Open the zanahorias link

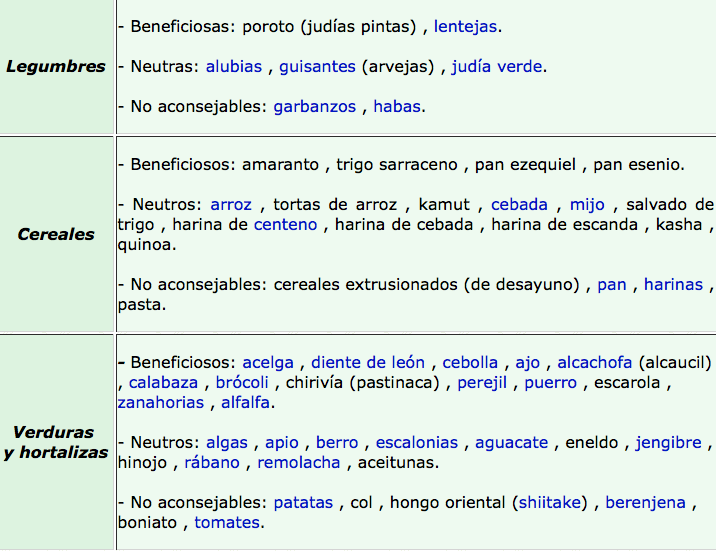(161, 403)
